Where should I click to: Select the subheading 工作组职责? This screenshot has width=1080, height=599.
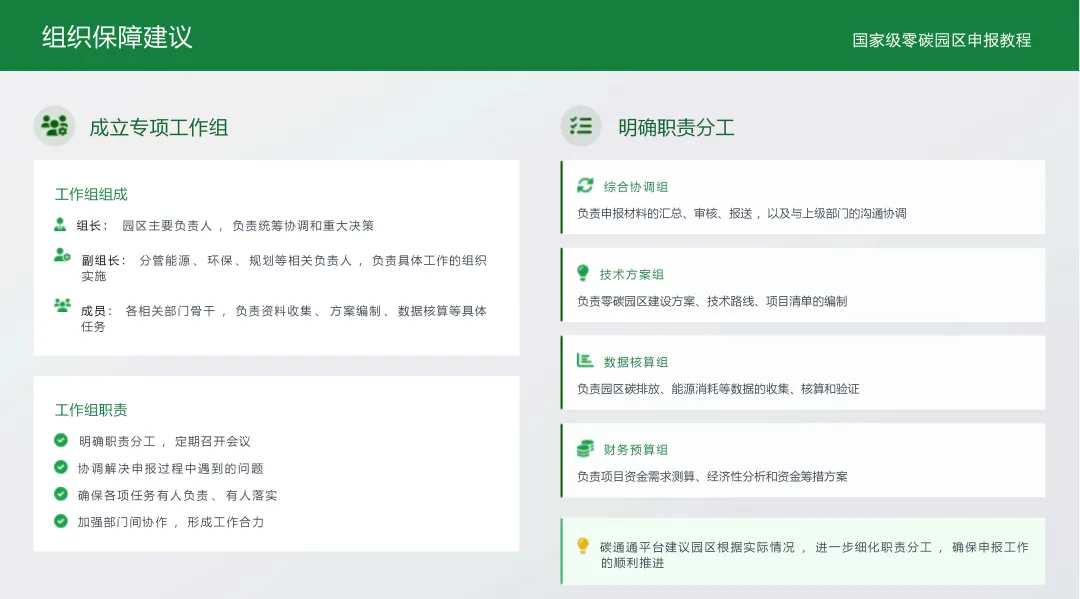click(x=91, y=410)
